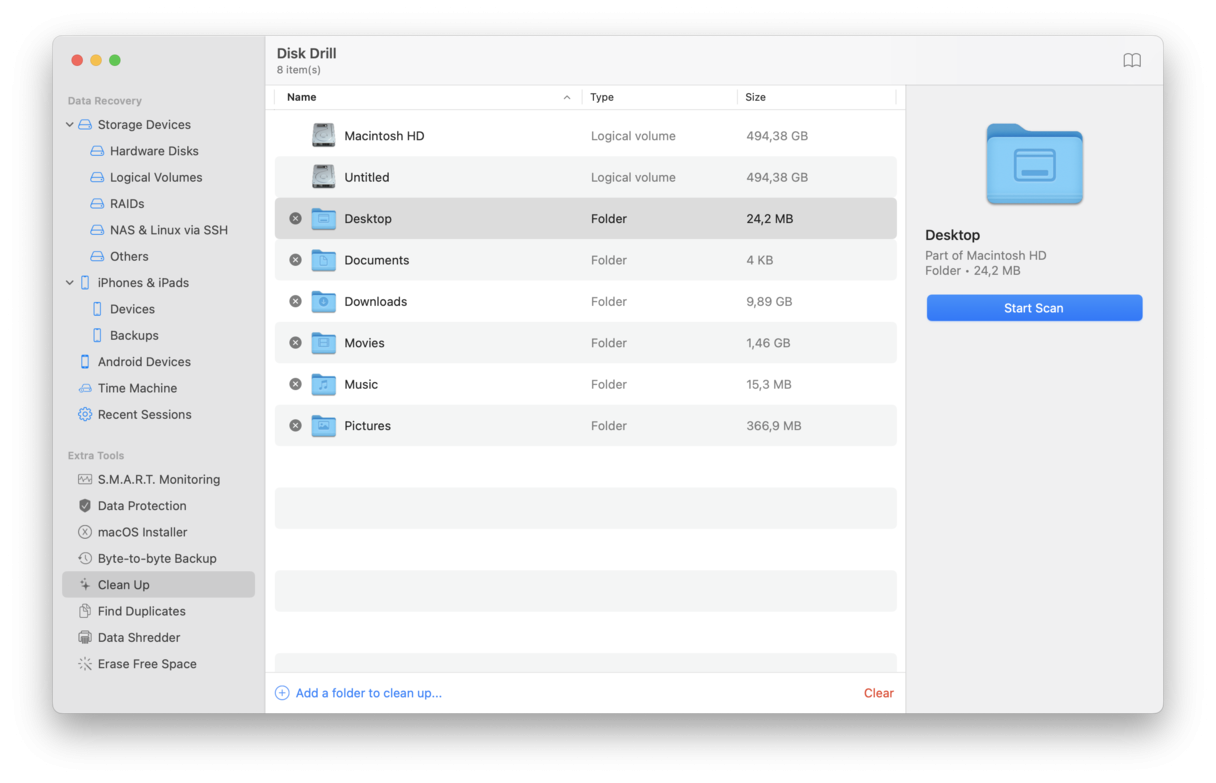Switch to the Clean Up tool
1216x783 pixels.
coord(124,584)
